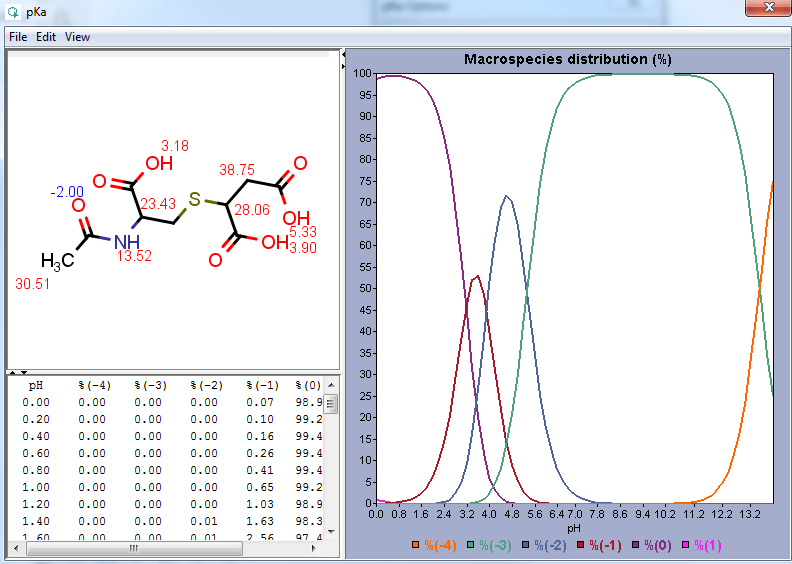Click the vertical scrollbar thumb of table
Viewport: 792px width, 564px height.
[331, 404]
